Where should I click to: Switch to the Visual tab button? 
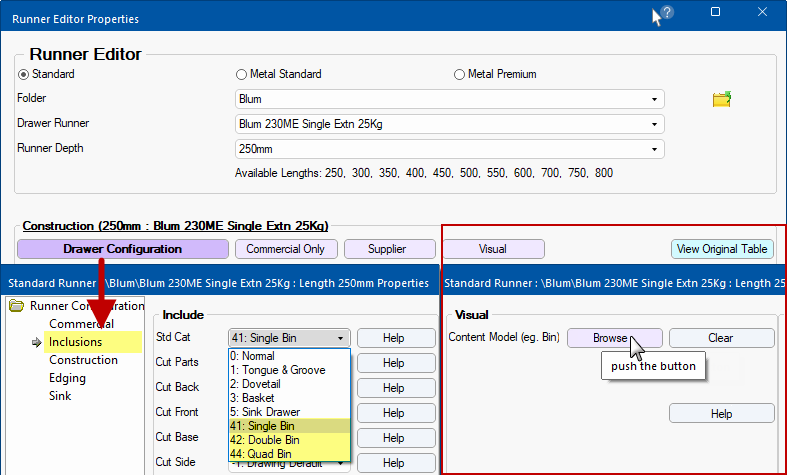493,249
